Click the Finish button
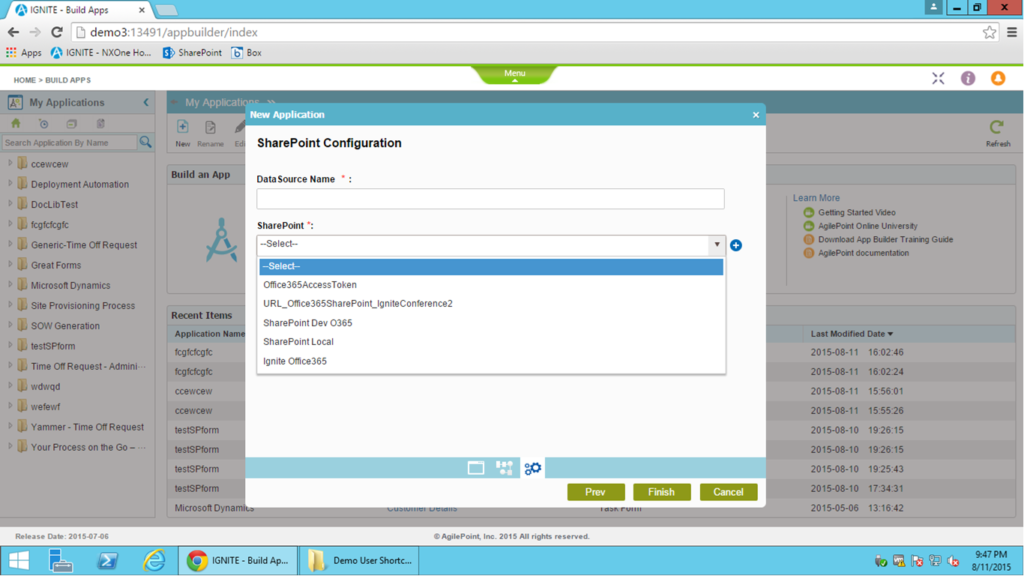 [x=661, y=491]
